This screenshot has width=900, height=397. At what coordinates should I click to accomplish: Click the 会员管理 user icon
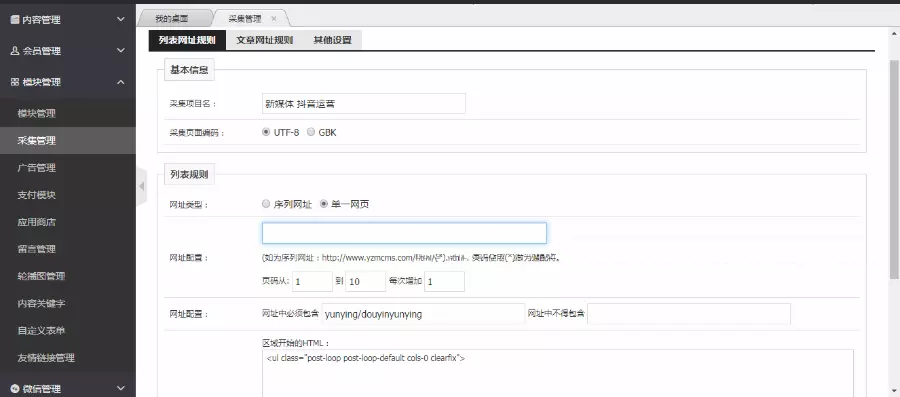pos(14,50)
